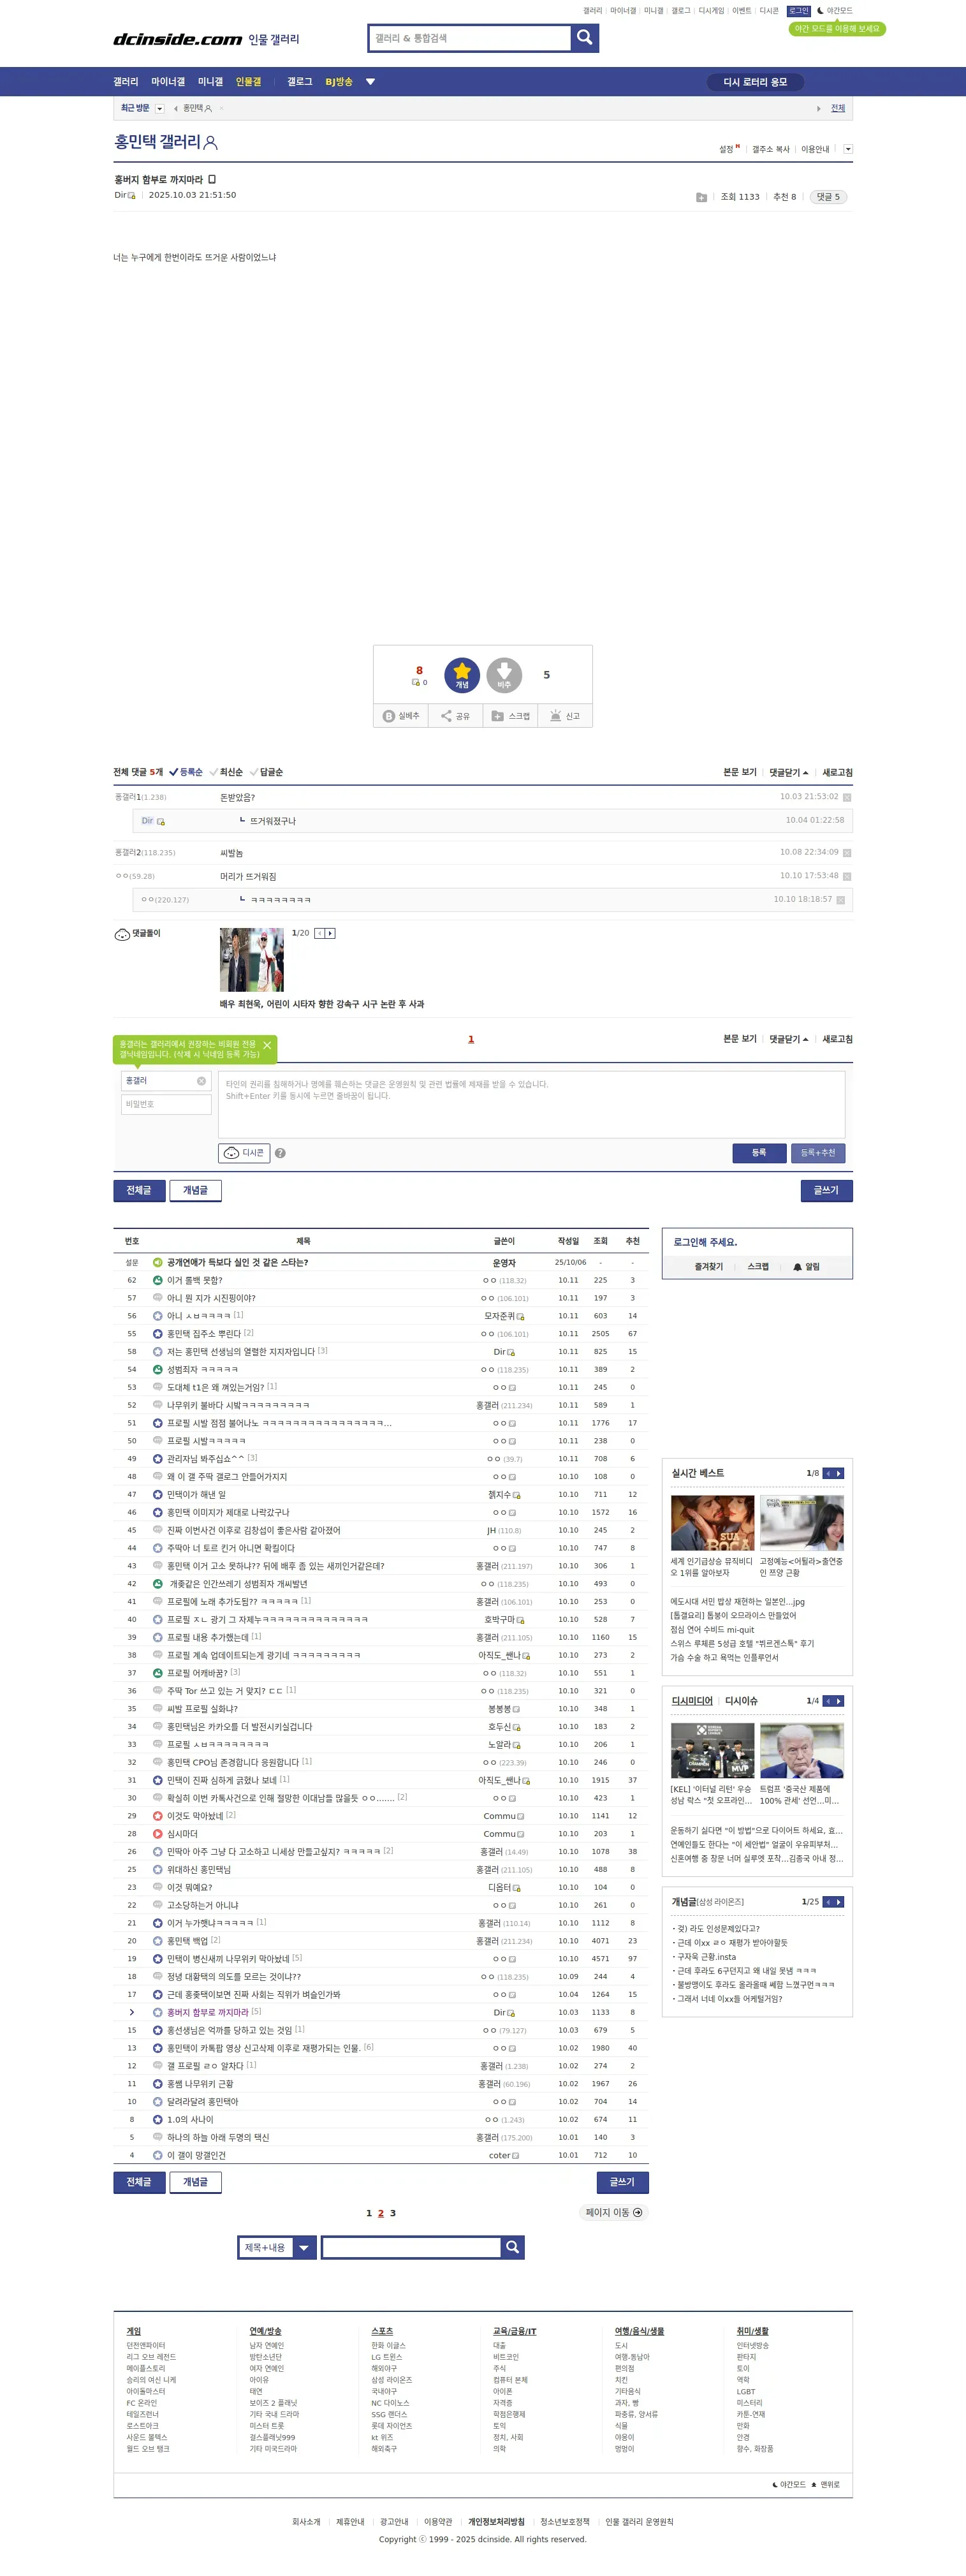
Task: Click the comment text area
Action: (x=531, y=1104)
